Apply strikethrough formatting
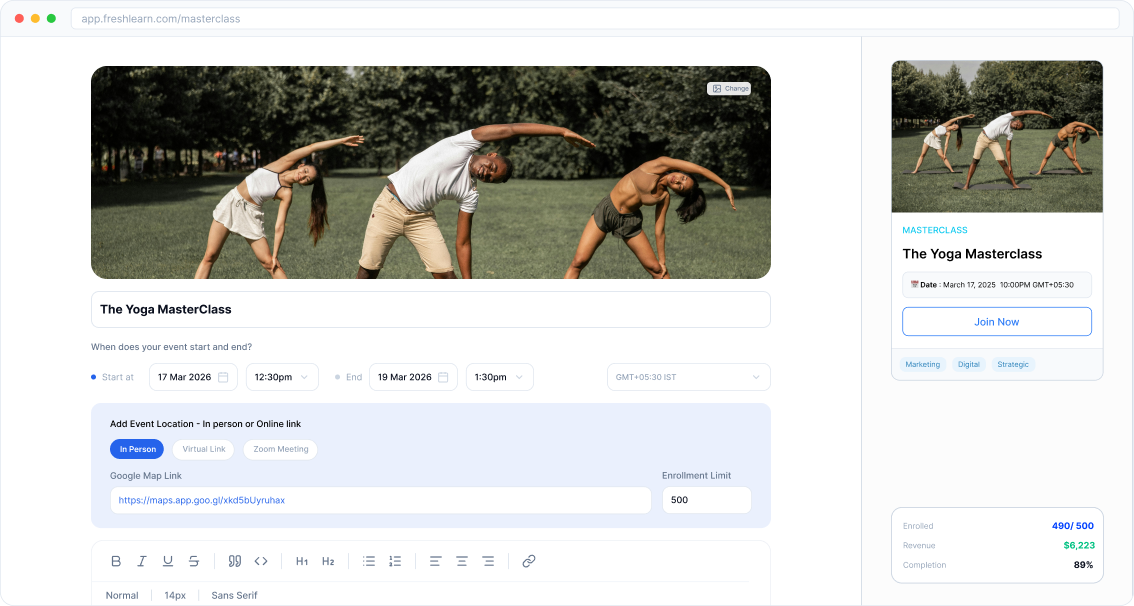1134x606 pixels. (194, 561)
